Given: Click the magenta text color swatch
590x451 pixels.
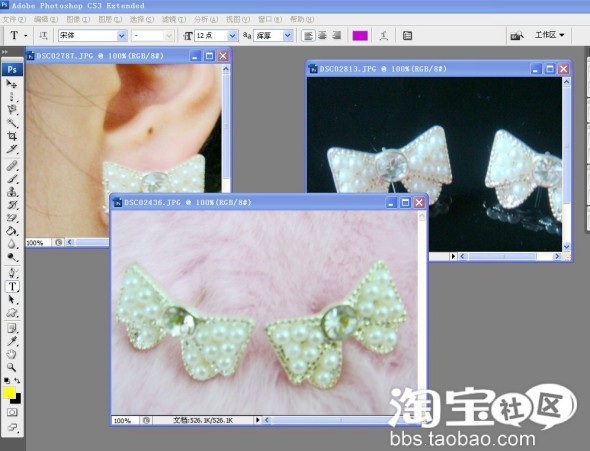Looking at the screenshot, I should [360, 36].
